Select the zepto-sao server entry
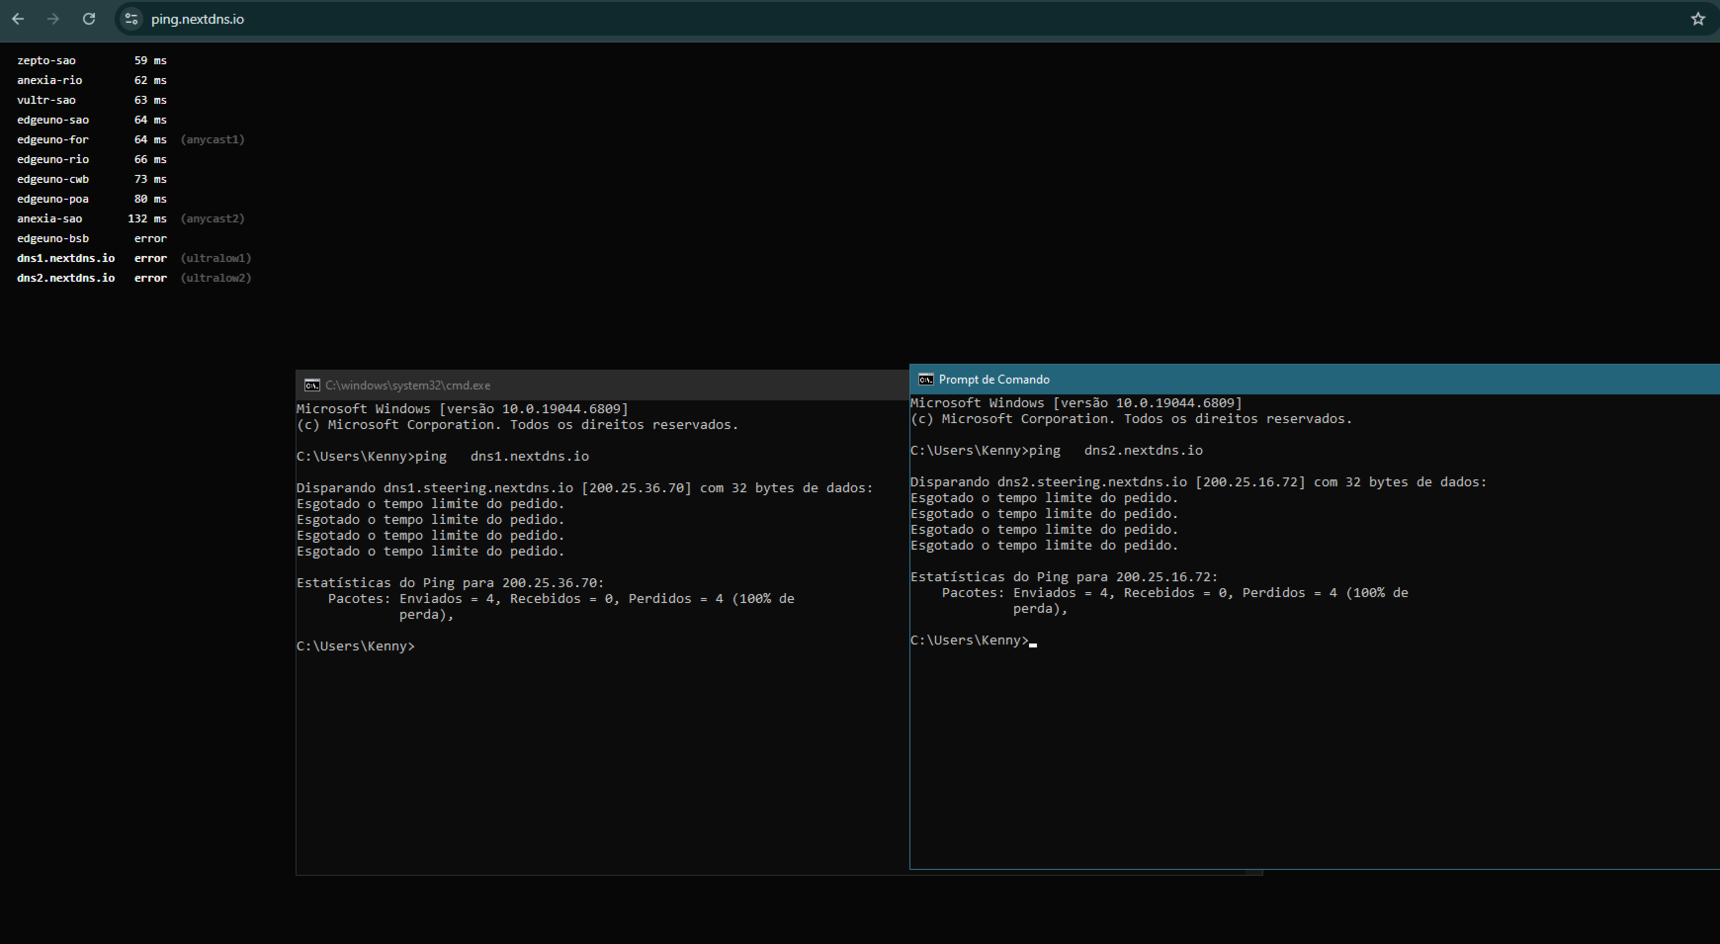Image resolution: width=1720 pixels, height=944 pixels. pyautogui.click(x=46, y=61)
